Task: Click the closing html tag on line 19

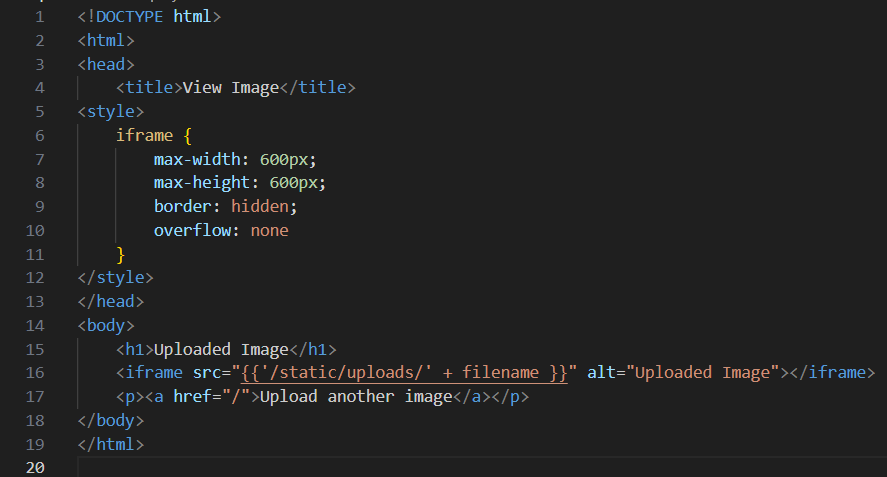Action: pos(110,445)
